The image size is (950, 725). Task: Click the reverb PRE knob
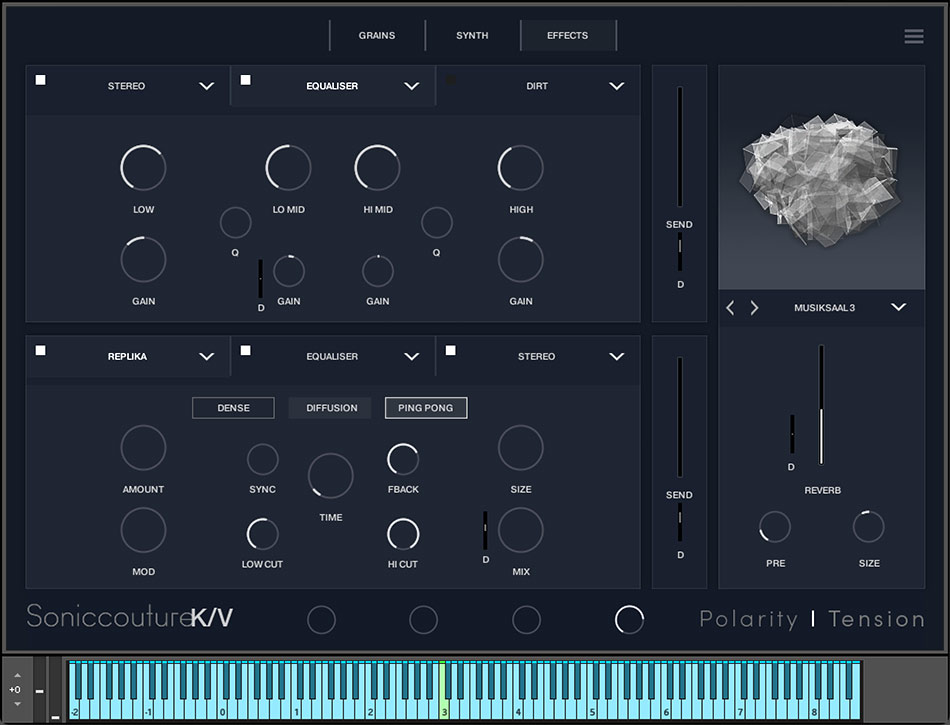(775, 527)
